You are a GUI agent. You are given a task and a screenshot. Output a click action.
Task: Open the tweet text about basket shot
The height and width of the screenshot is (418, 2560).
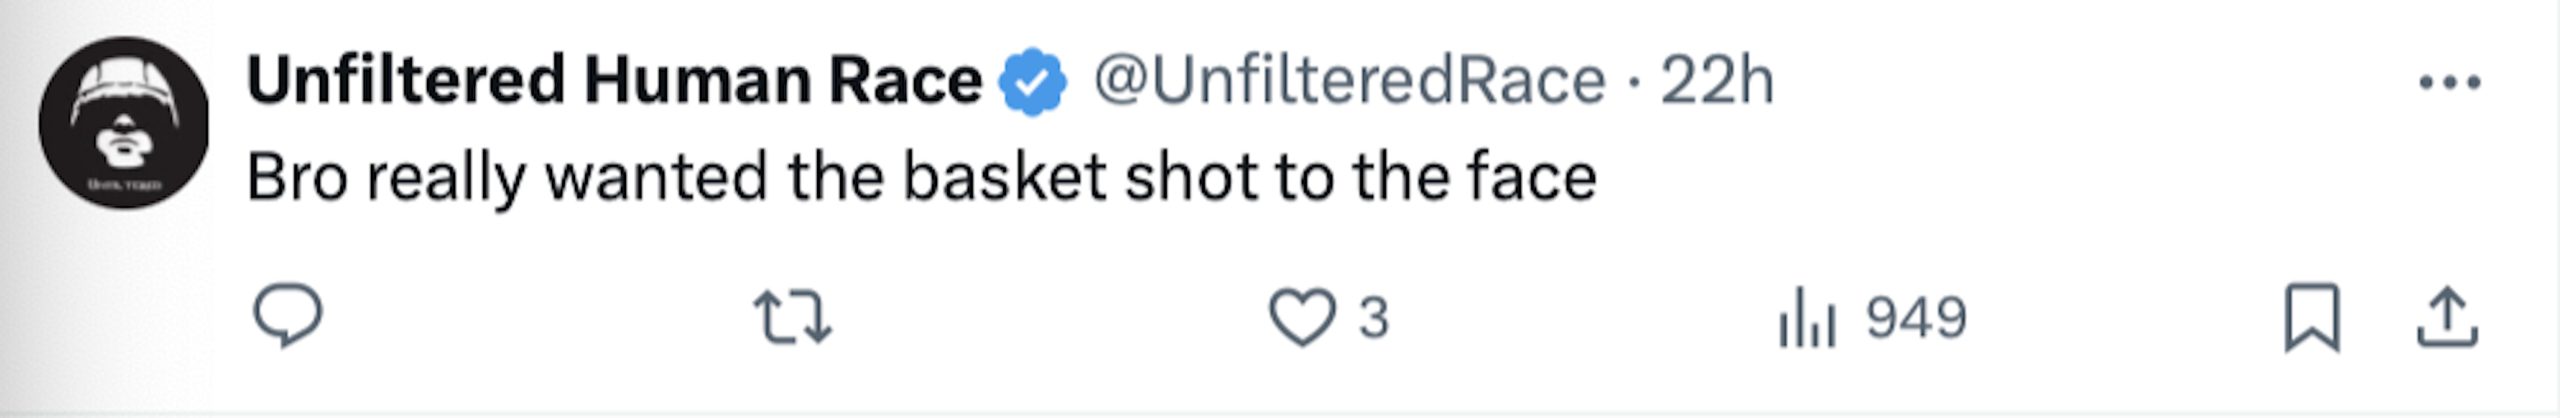coord(921,178)
